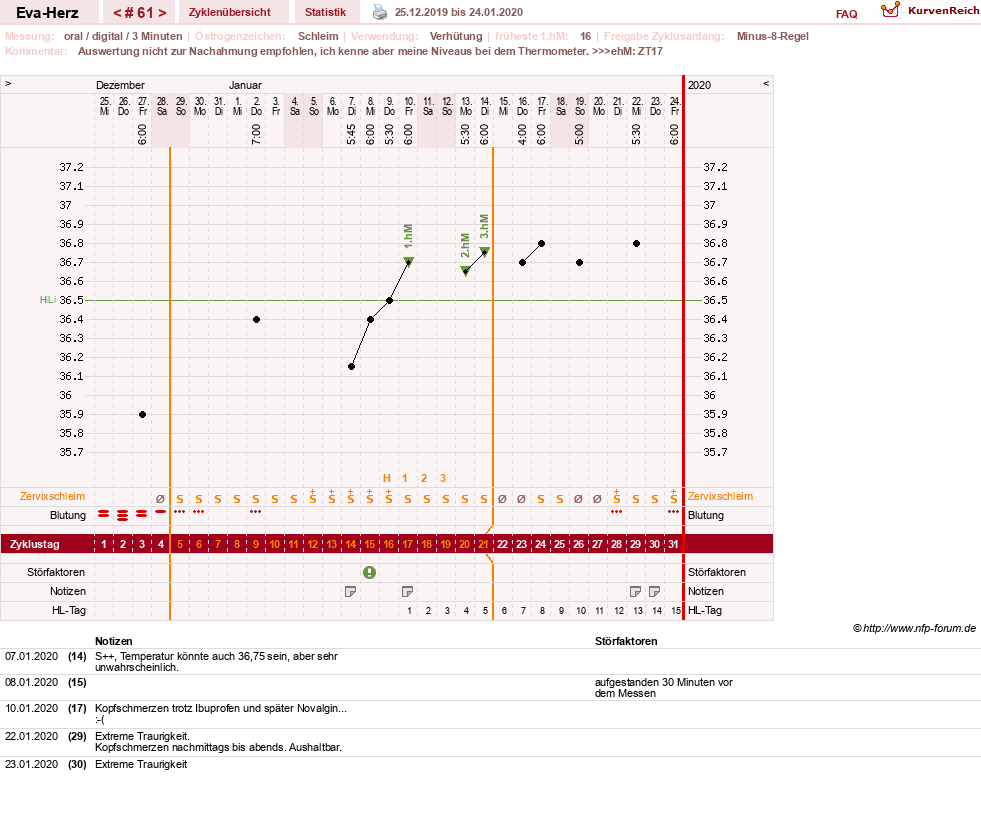Click the Verhütung value
Image resolution: width=981 pixels, height=816 pixels.
[x=456, y=36]
